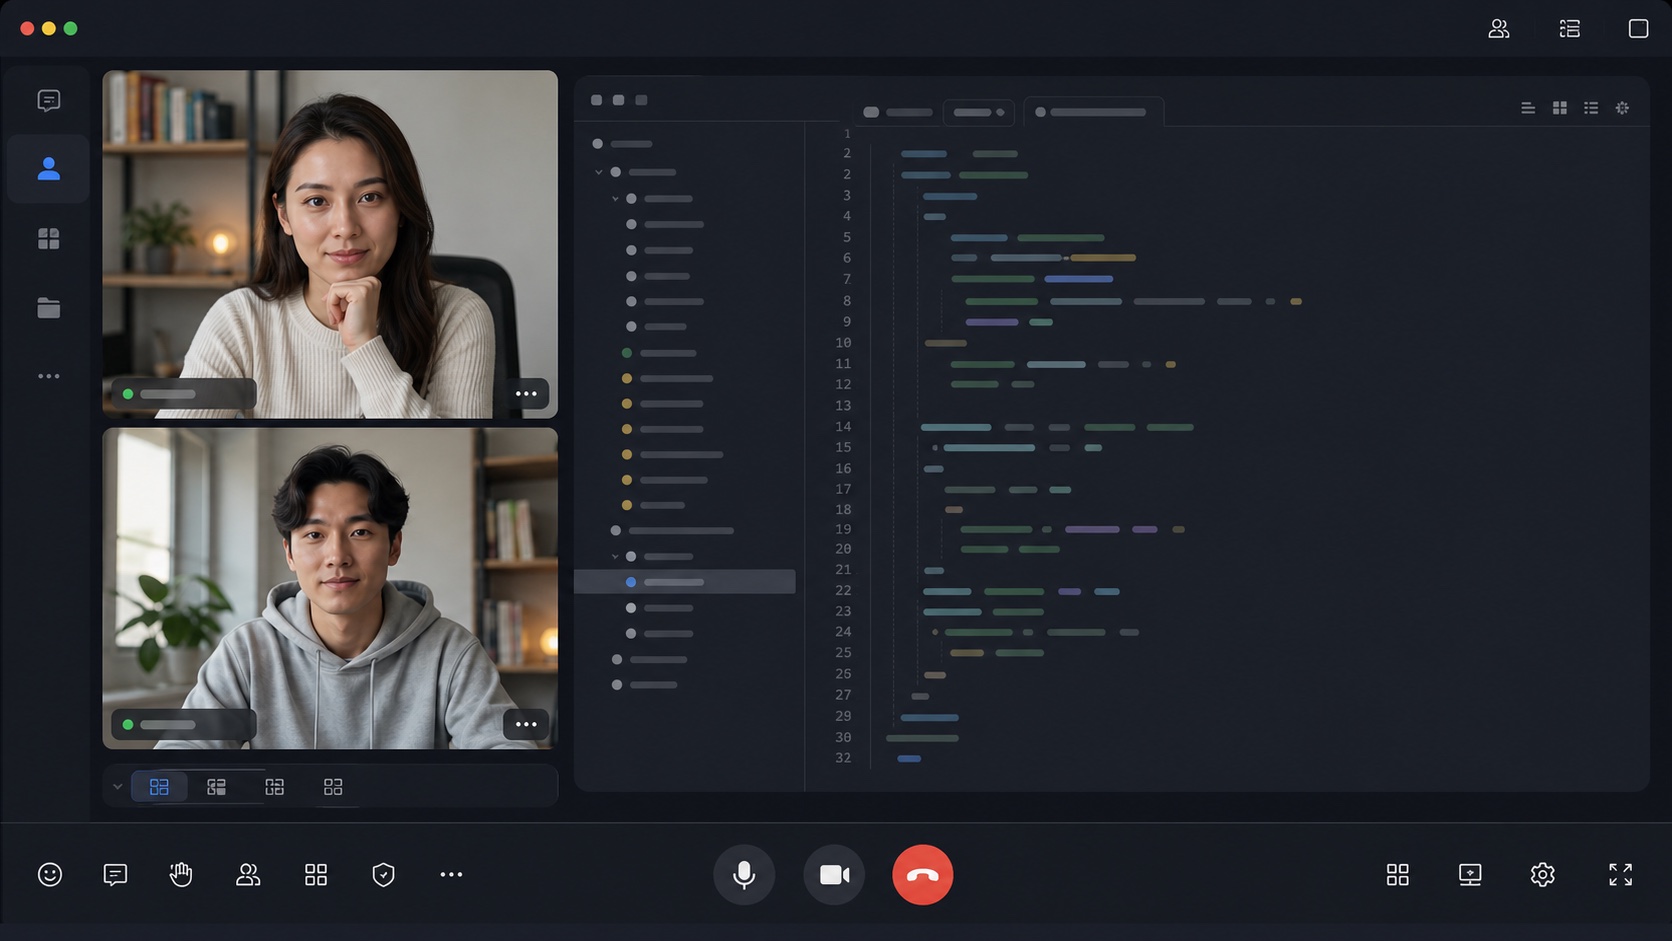The width and height of the screenshot is (1672, 941).
Task: Open the more options dots in bottom toolbar
Action: 451,875
